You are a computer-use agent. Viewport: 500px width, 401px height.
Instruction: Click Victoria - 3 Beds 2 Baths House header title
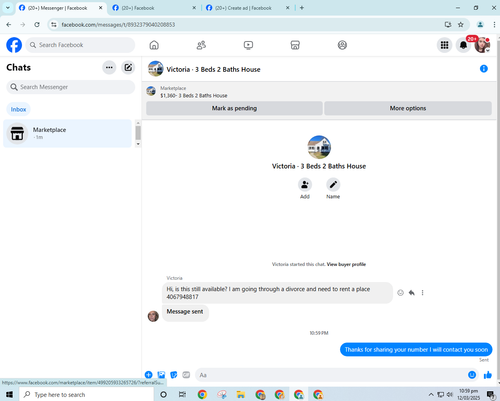point(213,69)
